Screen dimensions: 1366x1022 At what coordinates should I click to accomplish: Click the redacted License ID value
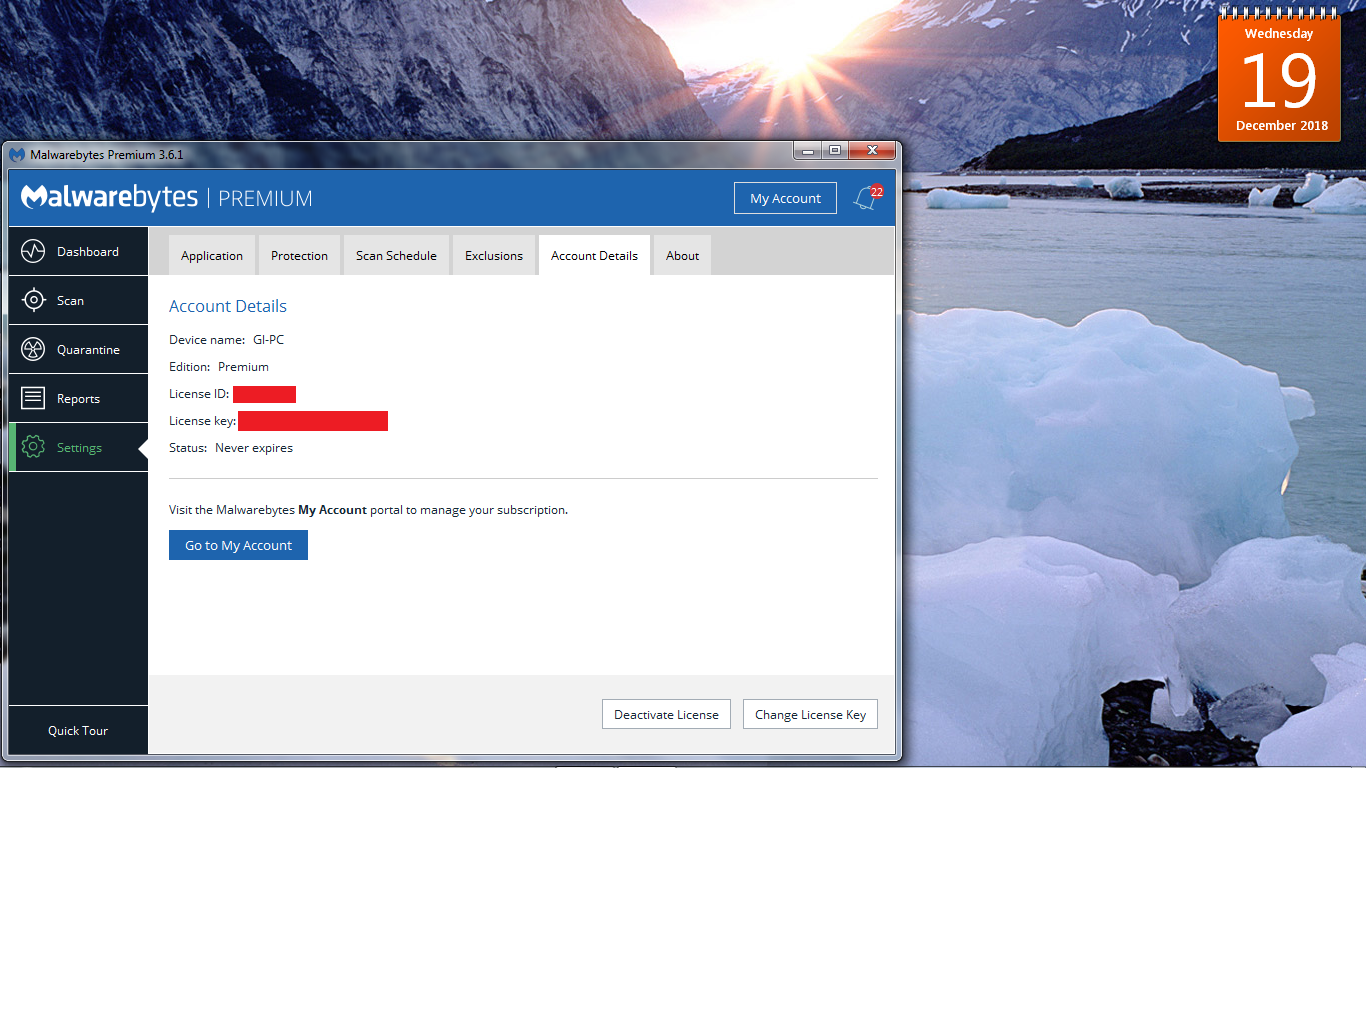click(x=264, y=394)
